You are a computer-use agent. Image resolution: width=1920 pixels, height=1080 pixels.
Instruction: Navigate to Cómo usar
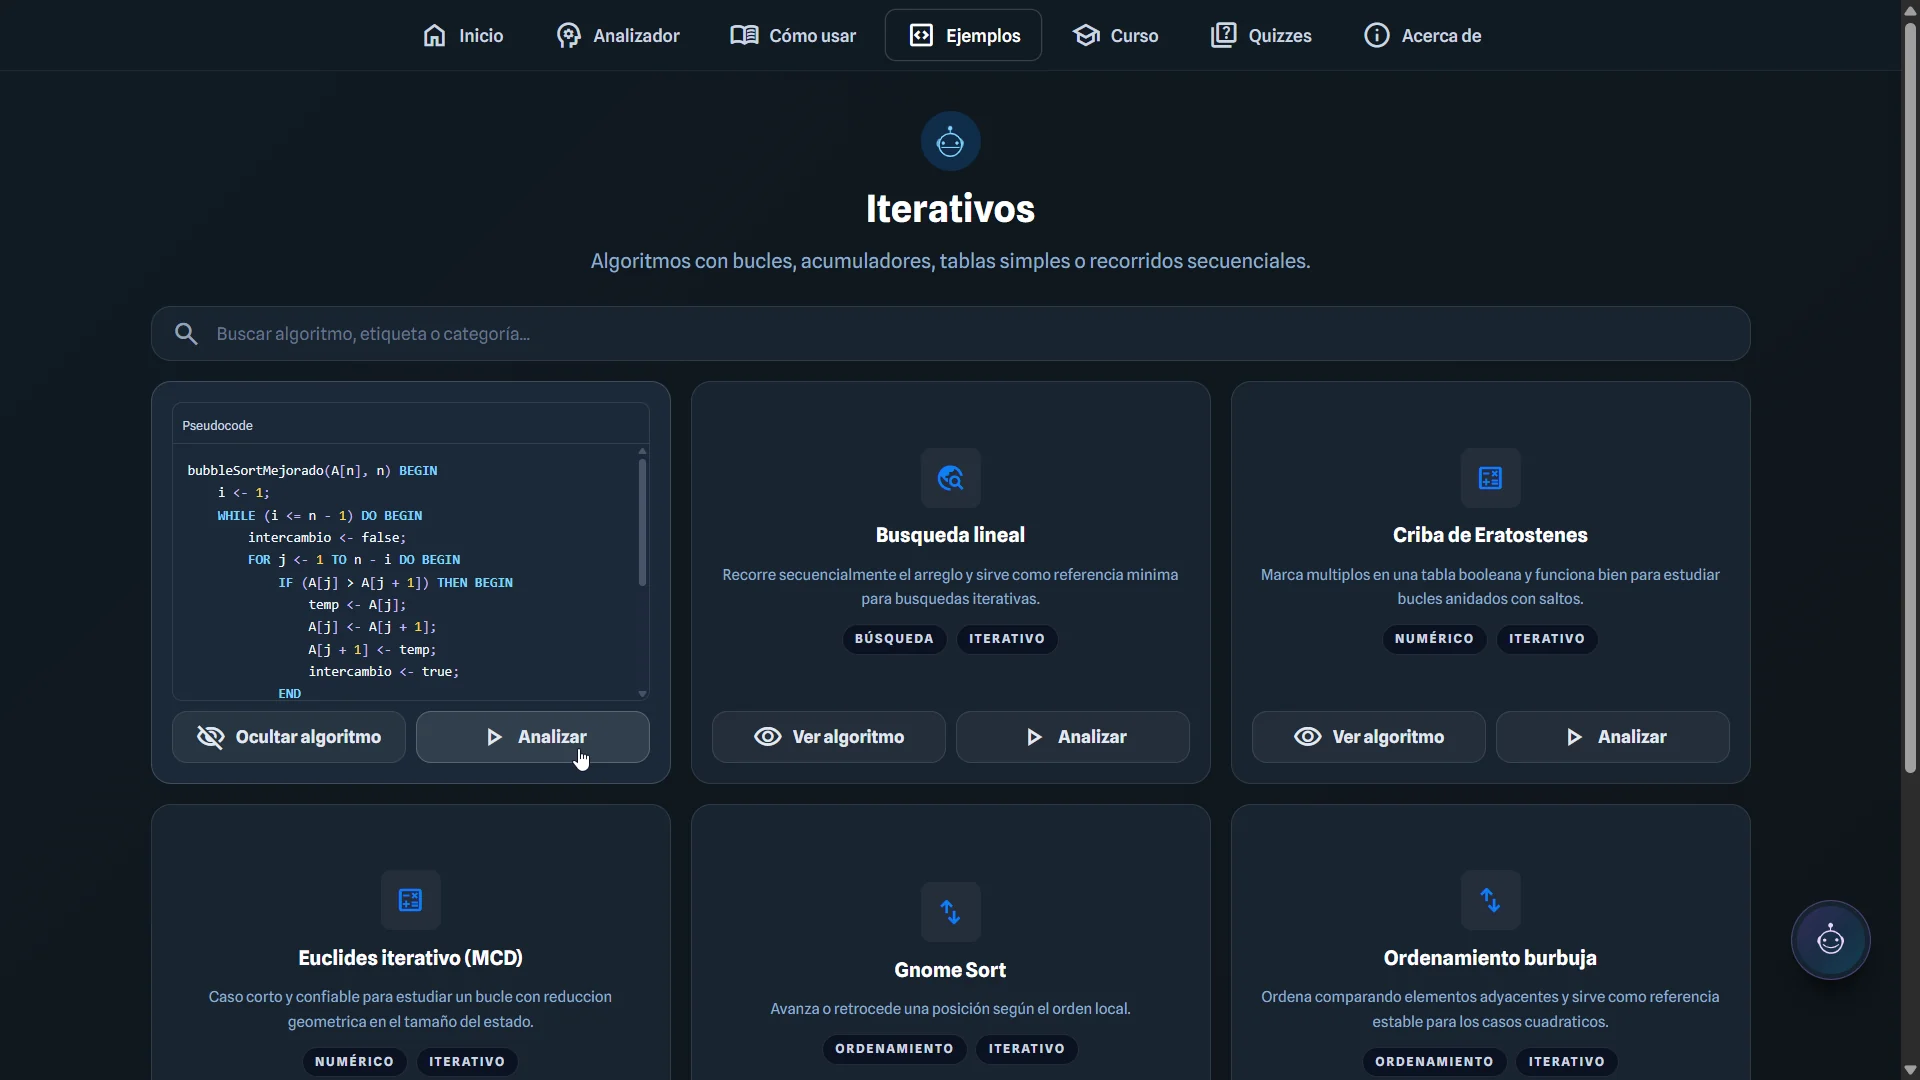793,35
